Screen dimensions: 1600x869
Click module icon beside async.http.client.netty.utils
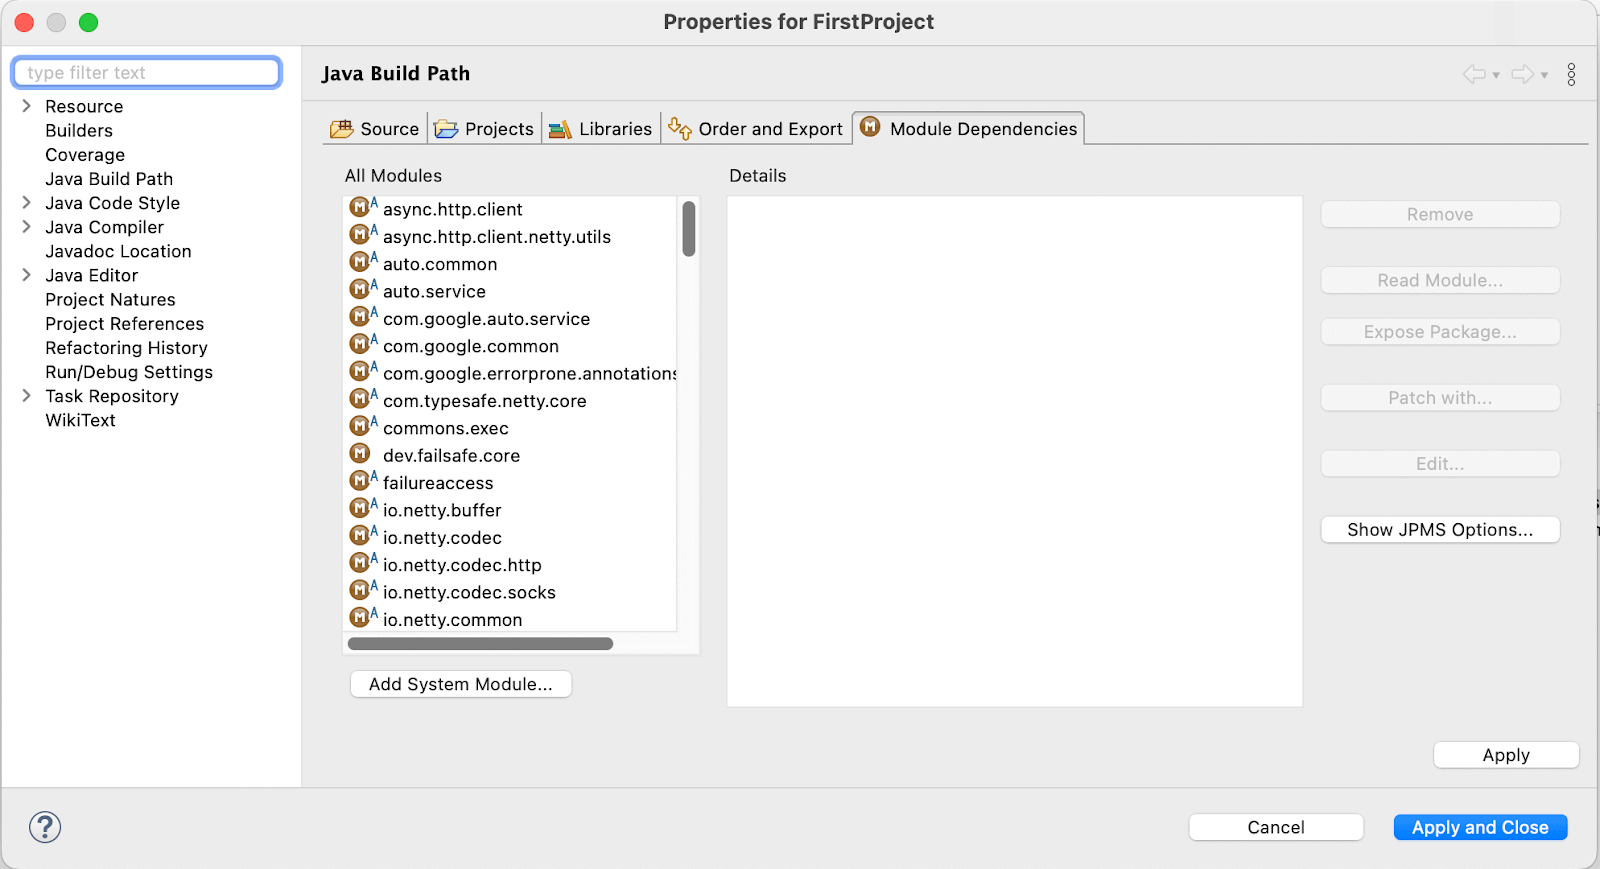[361, 235]
